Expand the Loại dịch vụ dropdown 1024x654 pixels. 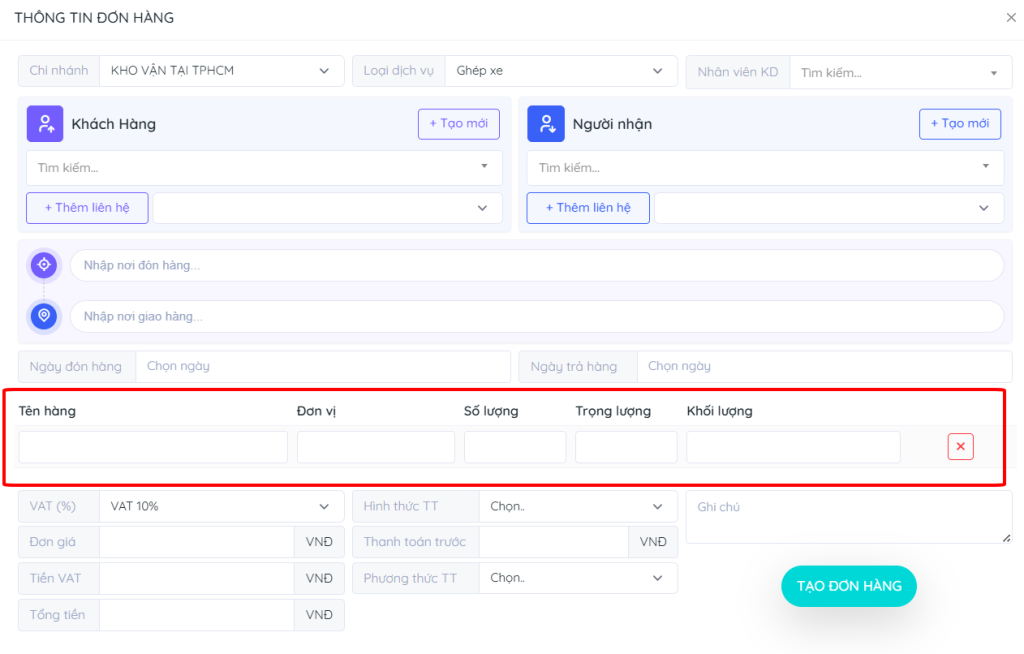pyautogui.click(x=558, y=71)
